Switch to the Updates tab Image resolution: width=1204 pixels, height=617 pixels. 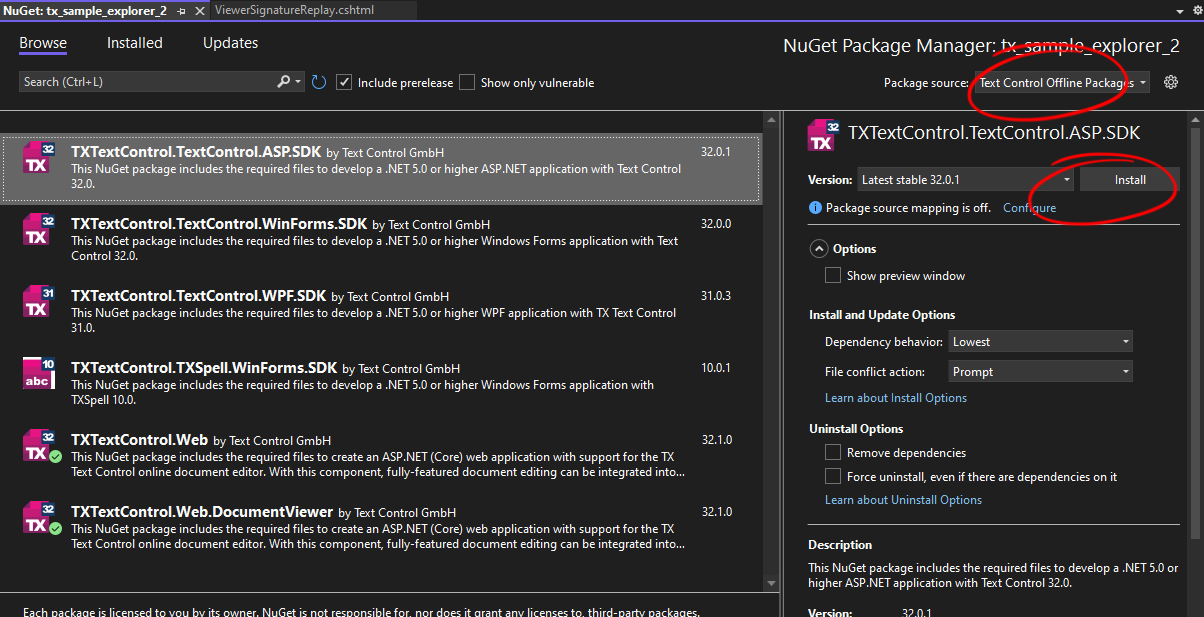(x=230, y=43)
